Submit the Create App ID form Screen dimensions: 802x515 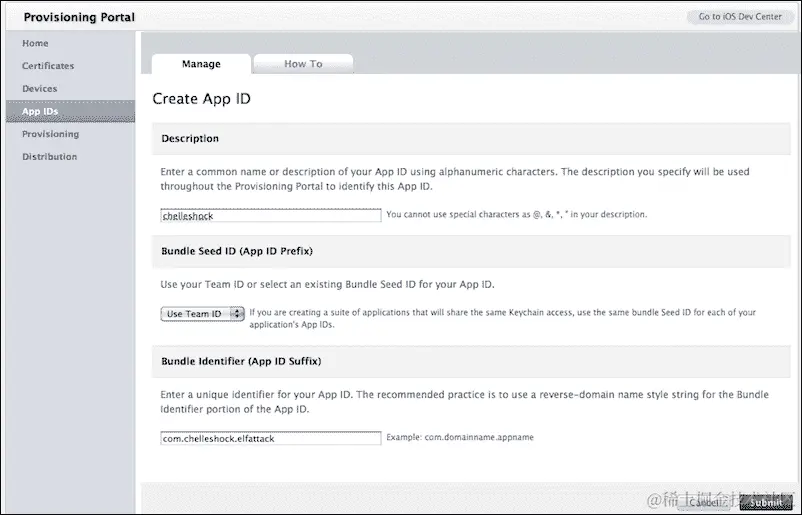(767, 502)
